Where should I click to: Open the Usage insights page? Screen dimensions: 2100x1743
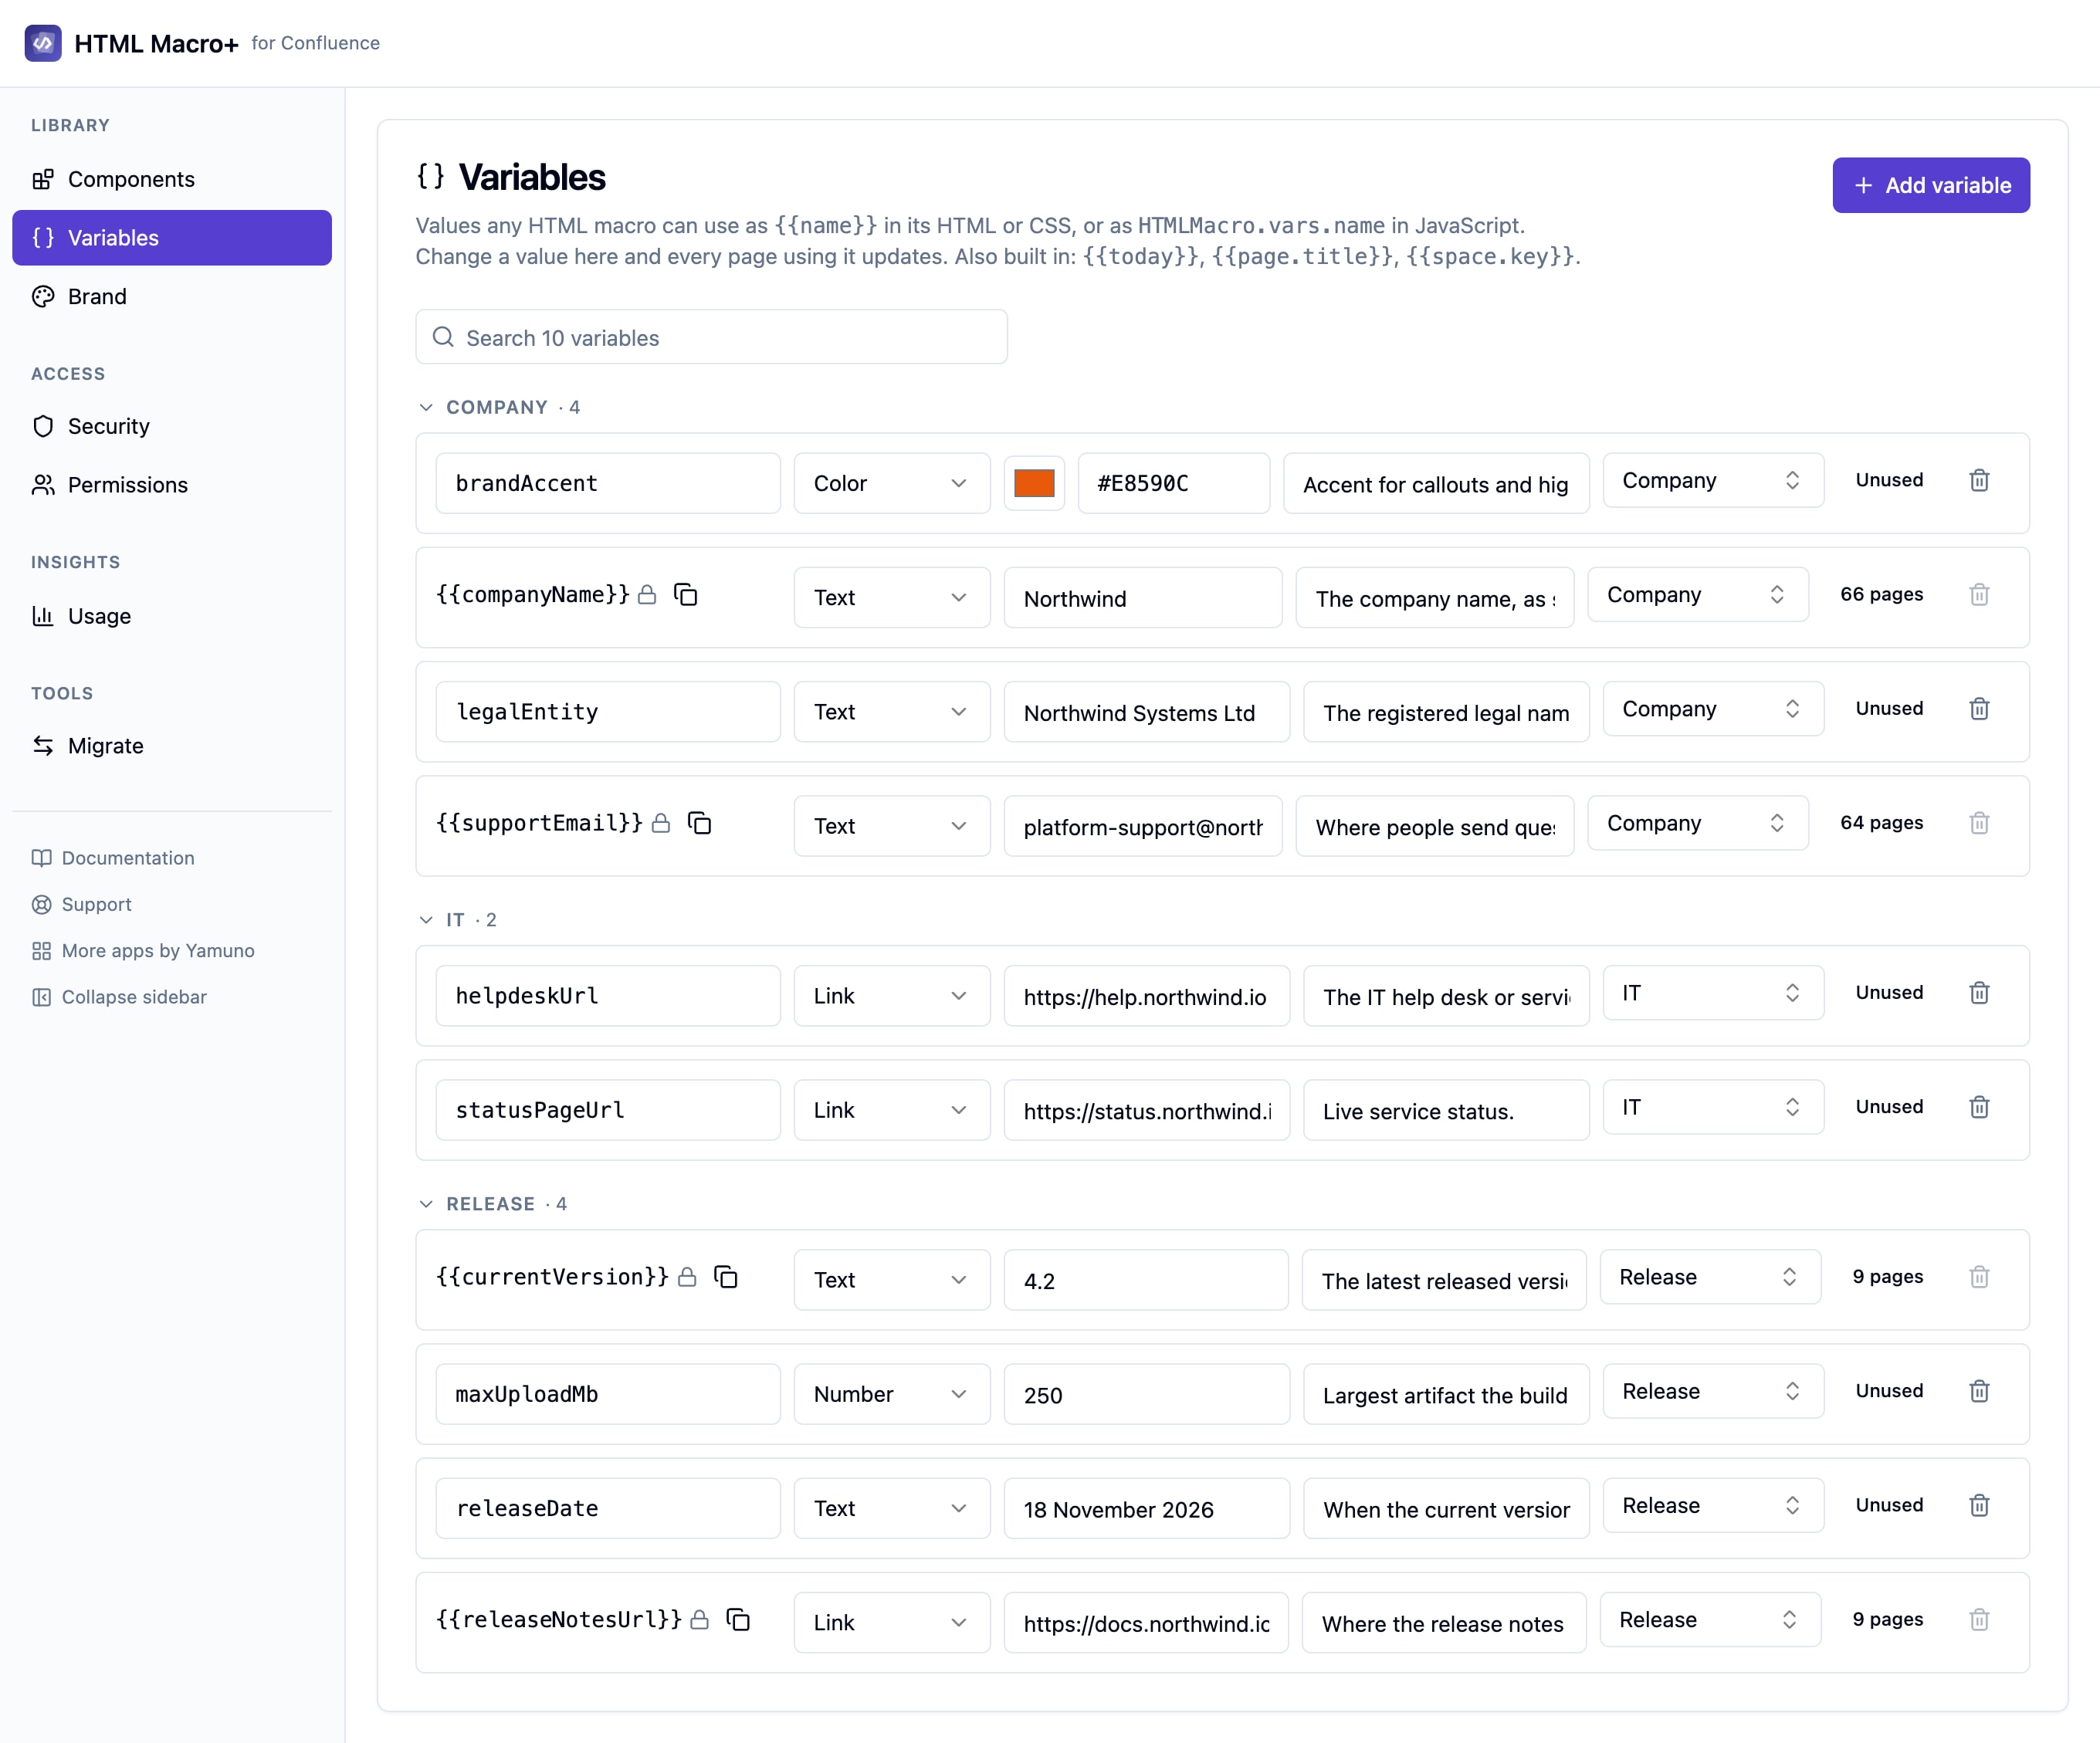tap(172, 616)
